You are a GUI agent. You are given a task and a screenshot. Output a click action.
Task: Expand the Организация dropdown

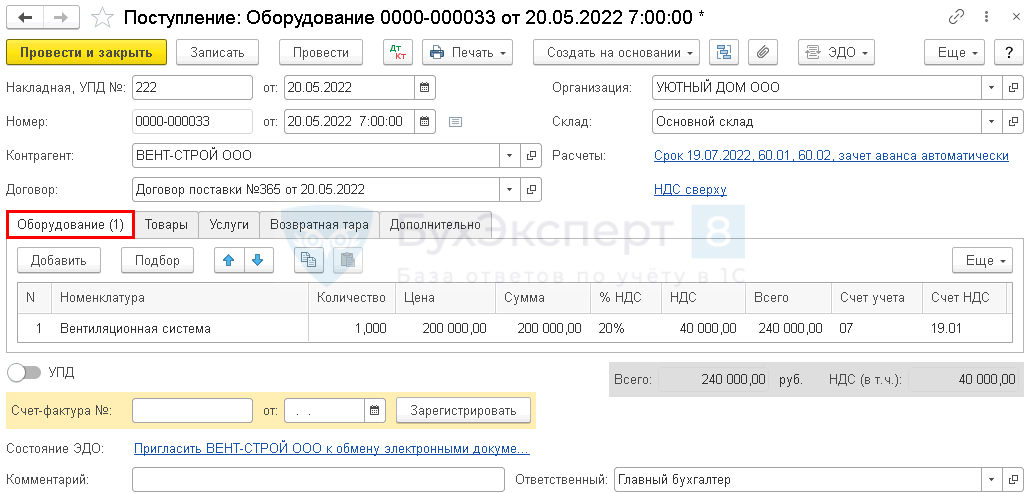(x=990, y=87)
